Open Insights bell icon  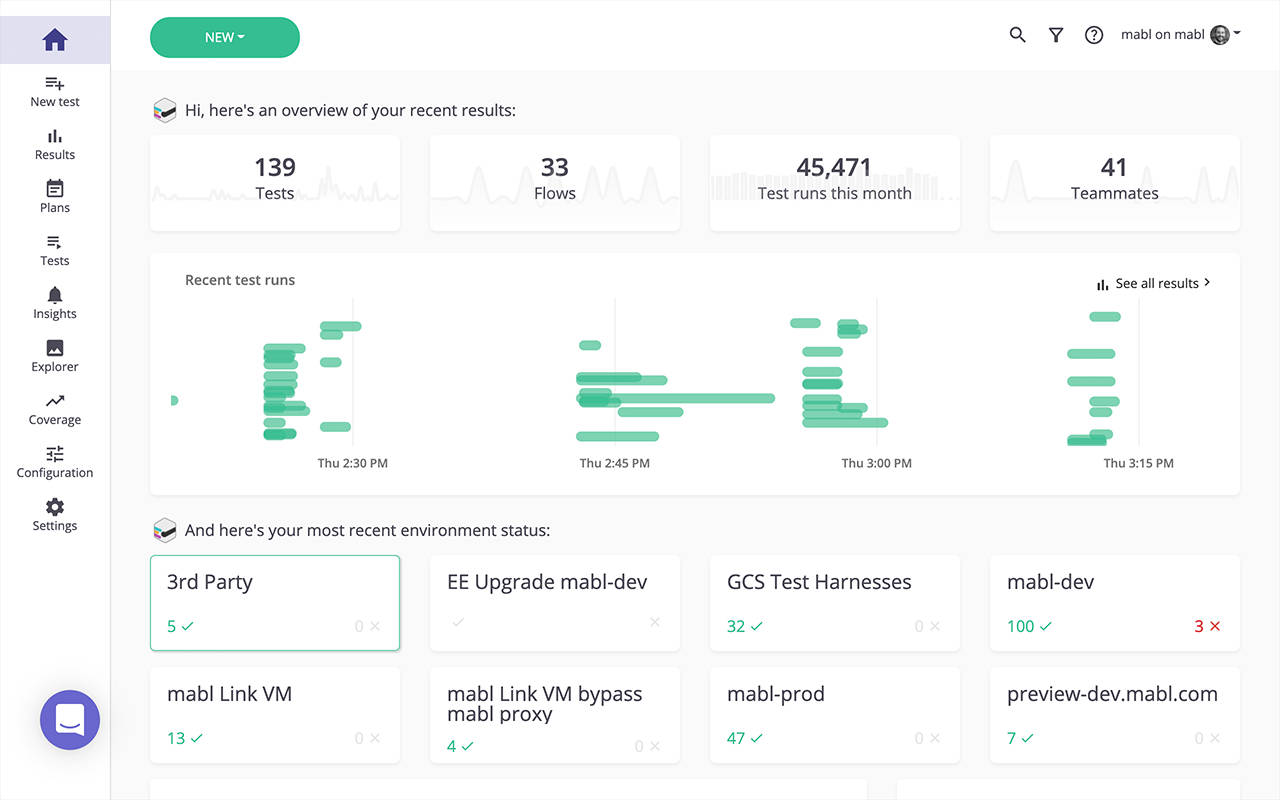pos(55,295)
